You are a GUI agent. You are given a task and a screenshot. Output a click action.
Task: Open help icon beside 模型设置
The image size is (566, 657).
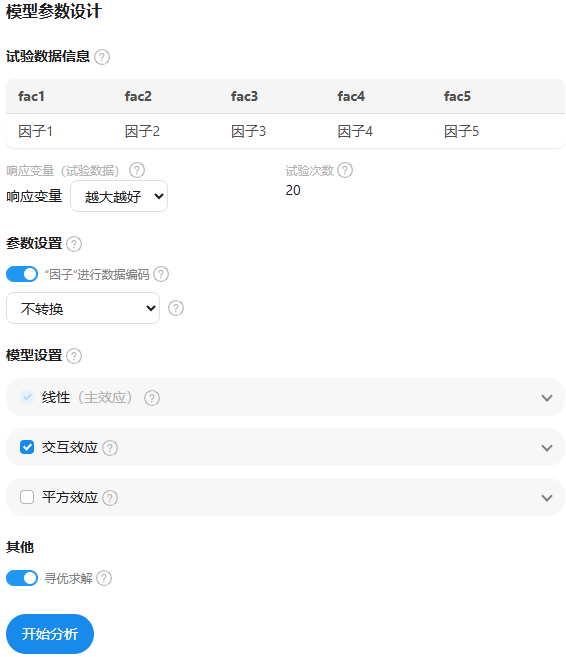[74, 356]
